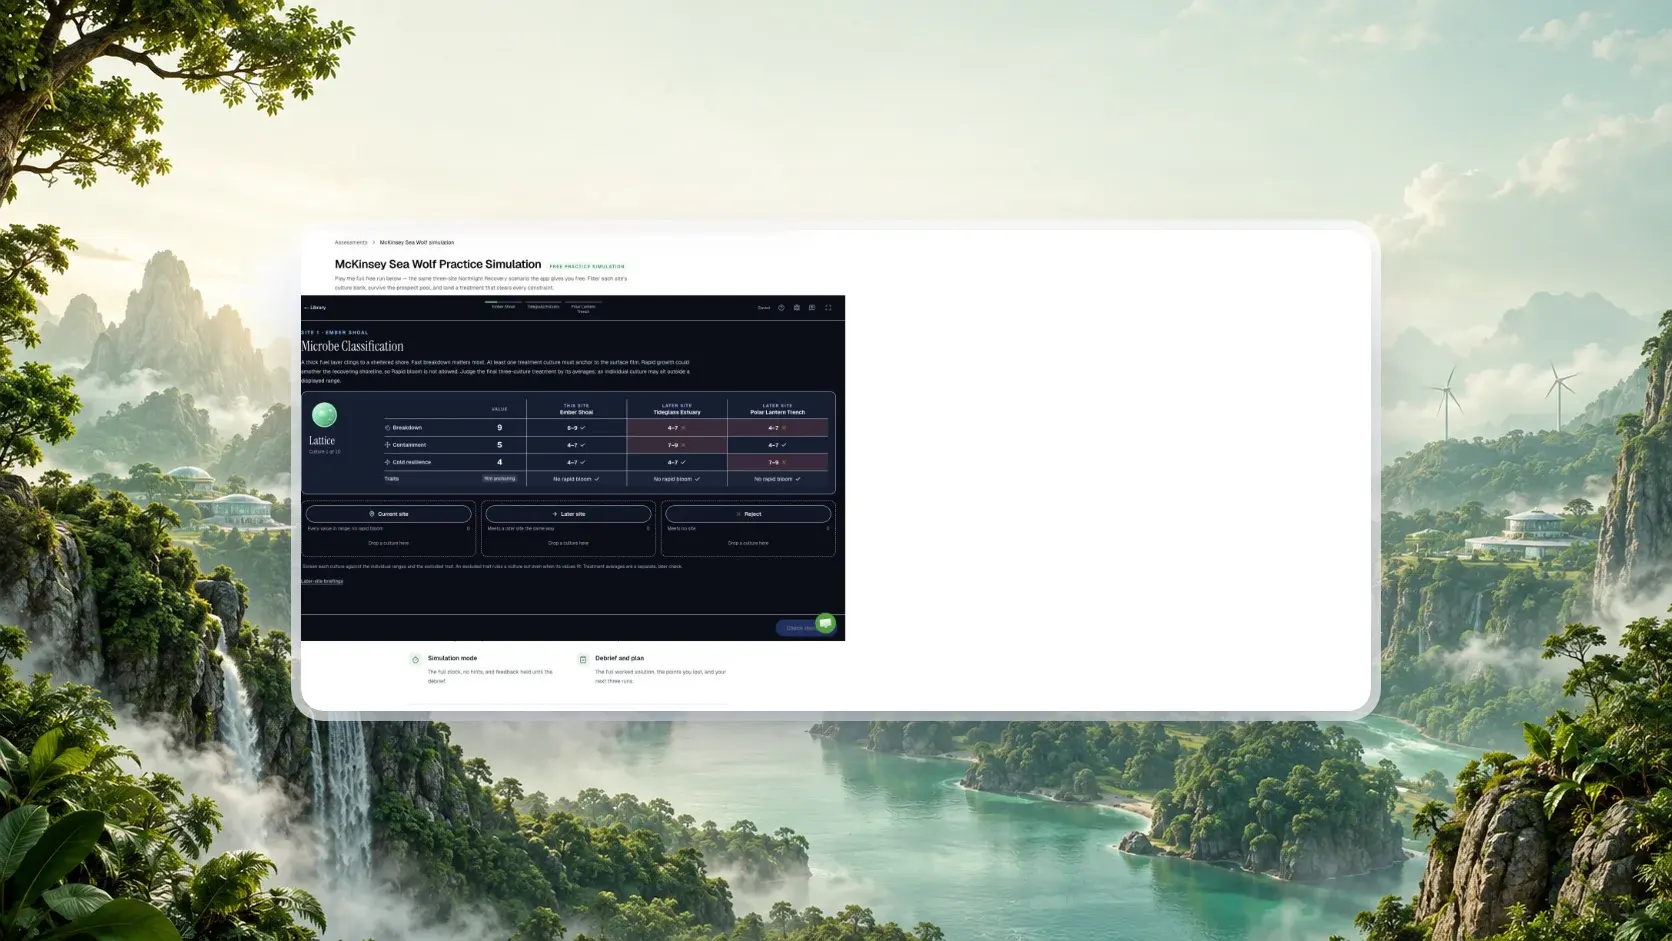Click the Ember Shoal column header
The image size is (1672, 941).
pyautogui.click(x=577, y=409)
